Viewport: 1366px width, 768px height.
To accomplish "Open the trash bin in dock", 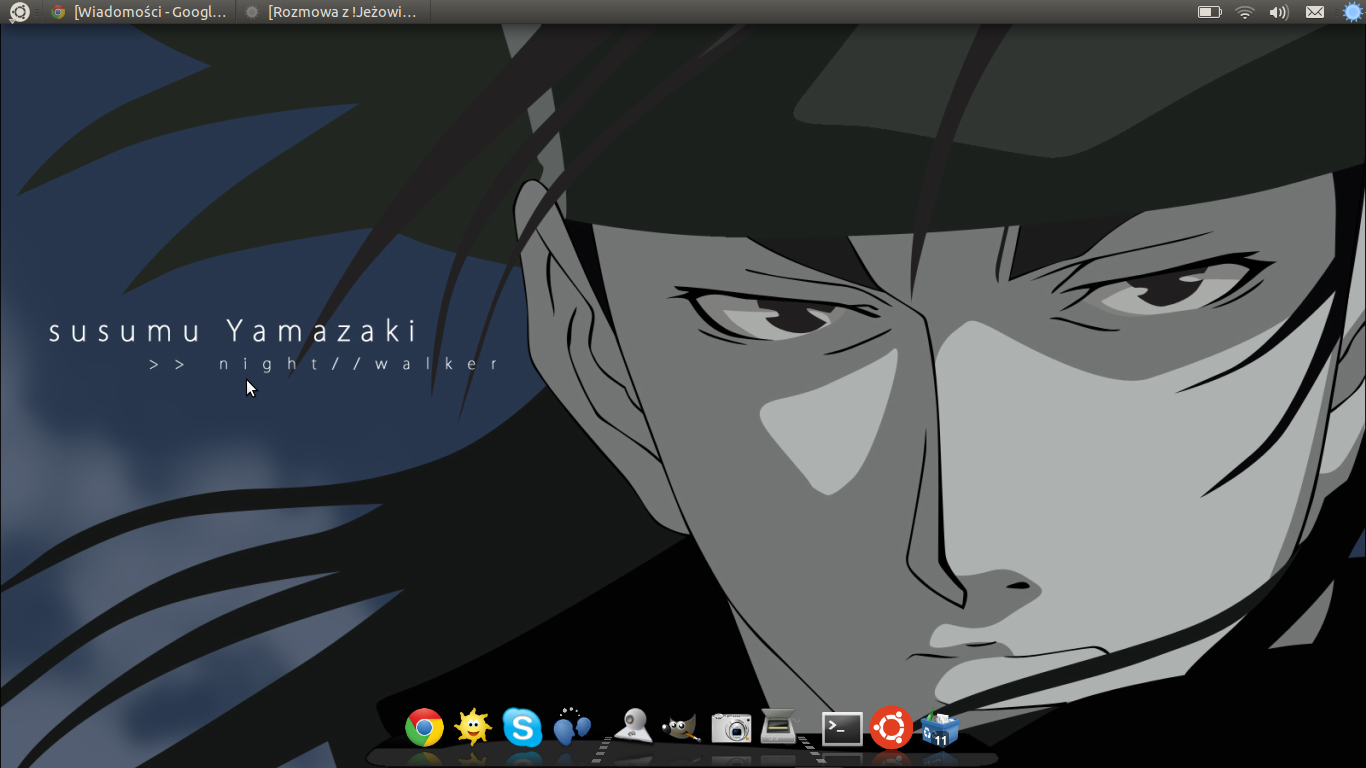I will click(x=939, y=729).
